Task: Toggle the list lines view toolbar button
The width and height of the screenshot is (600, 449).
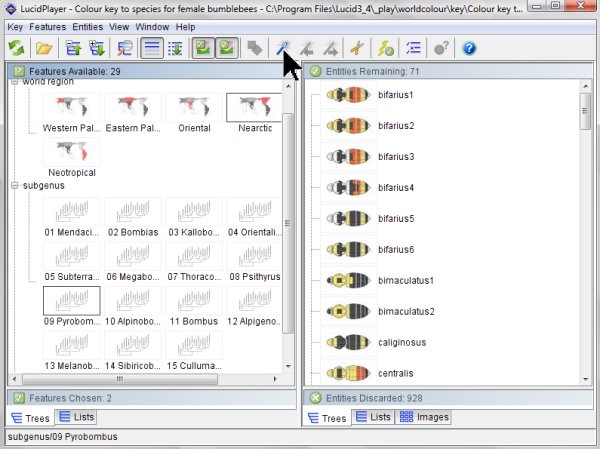Action: point(152,48)
